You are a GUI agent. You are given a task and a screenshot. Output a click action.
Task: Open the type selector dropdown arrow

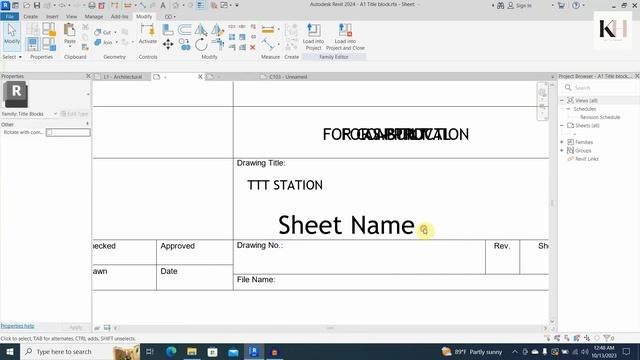88,94
